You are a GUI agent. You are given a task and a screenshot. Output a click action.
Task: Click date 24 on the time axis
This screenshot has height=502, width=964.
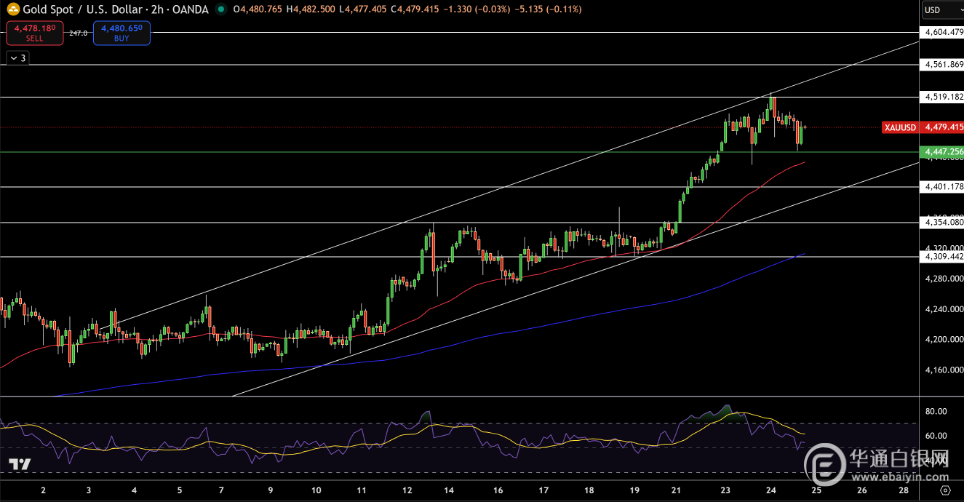click(x=770, y=492)
